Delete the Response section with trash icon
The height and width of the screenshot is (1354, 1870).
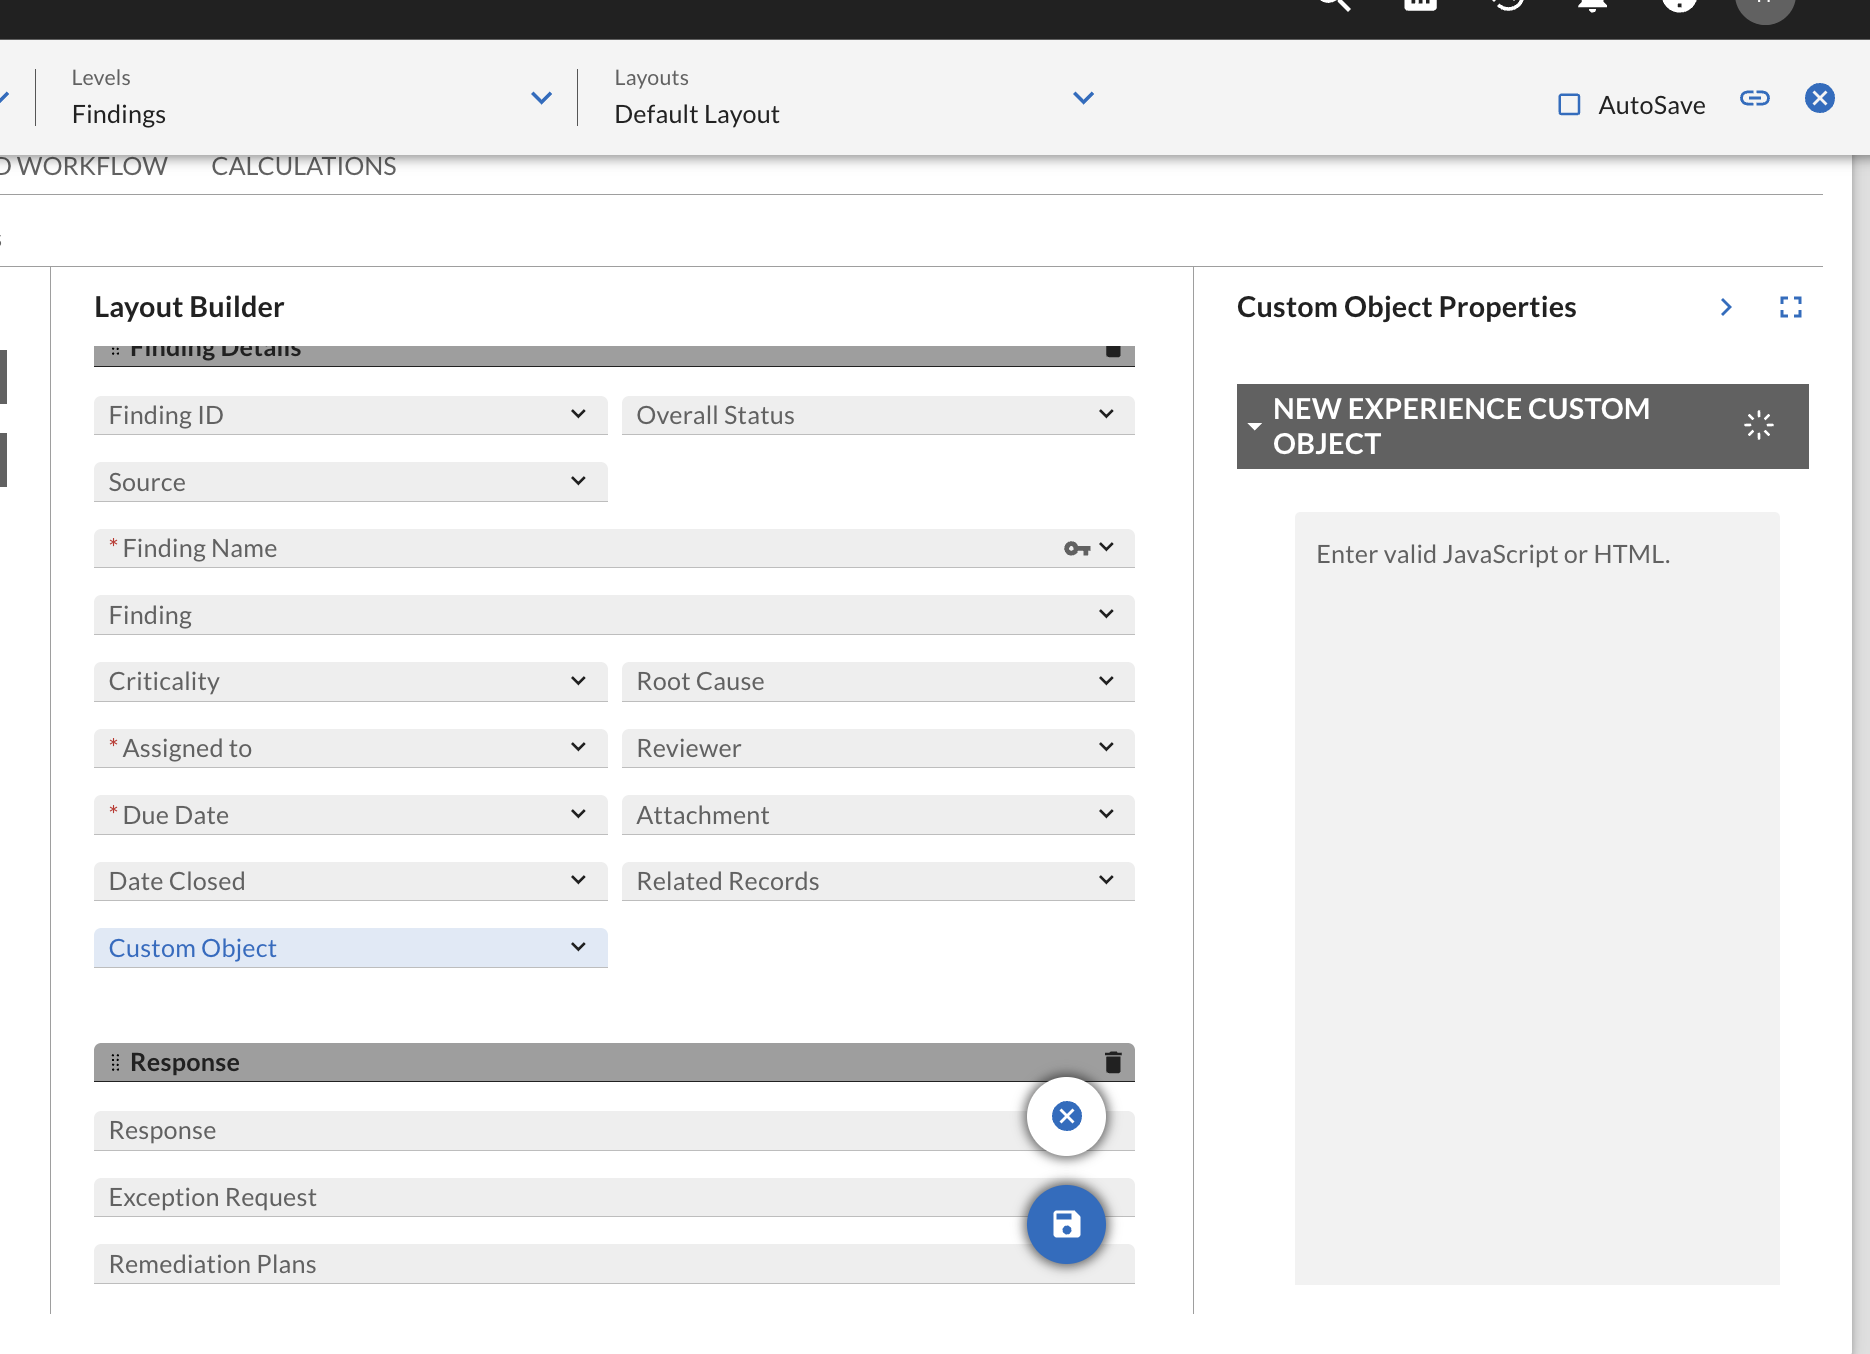pyautogui.click(x=1113, y=1062)
